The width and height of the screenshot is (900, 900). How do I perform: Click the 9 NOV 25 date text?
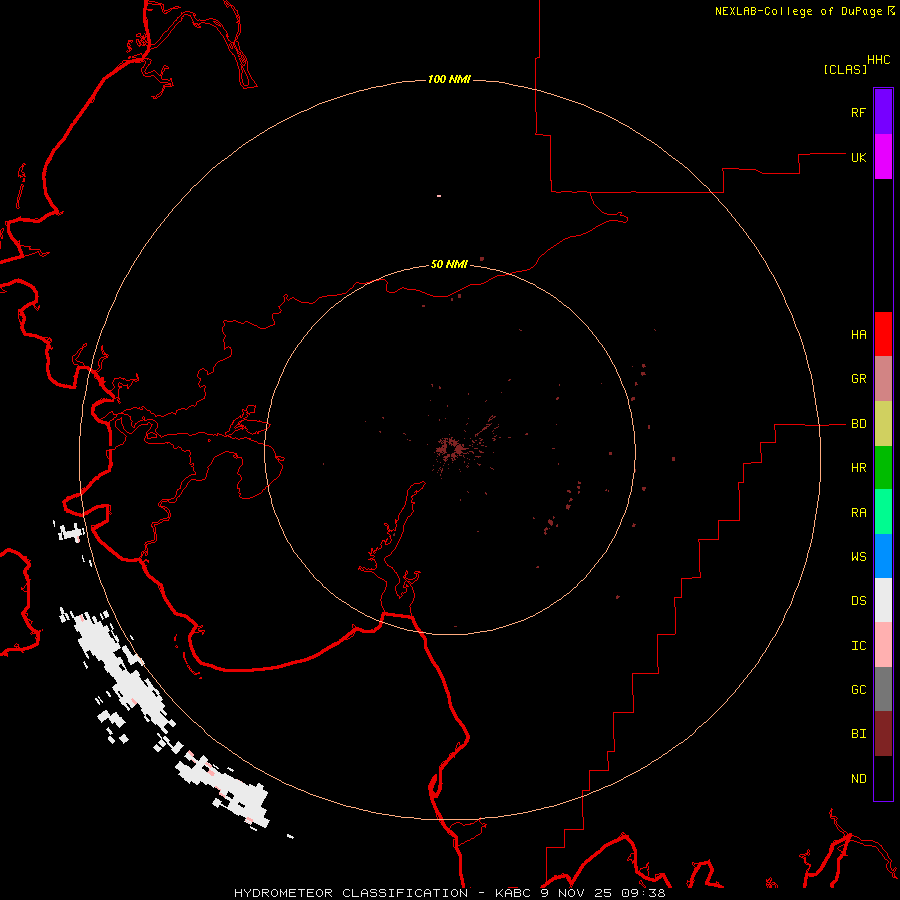[x=577, y=893]
